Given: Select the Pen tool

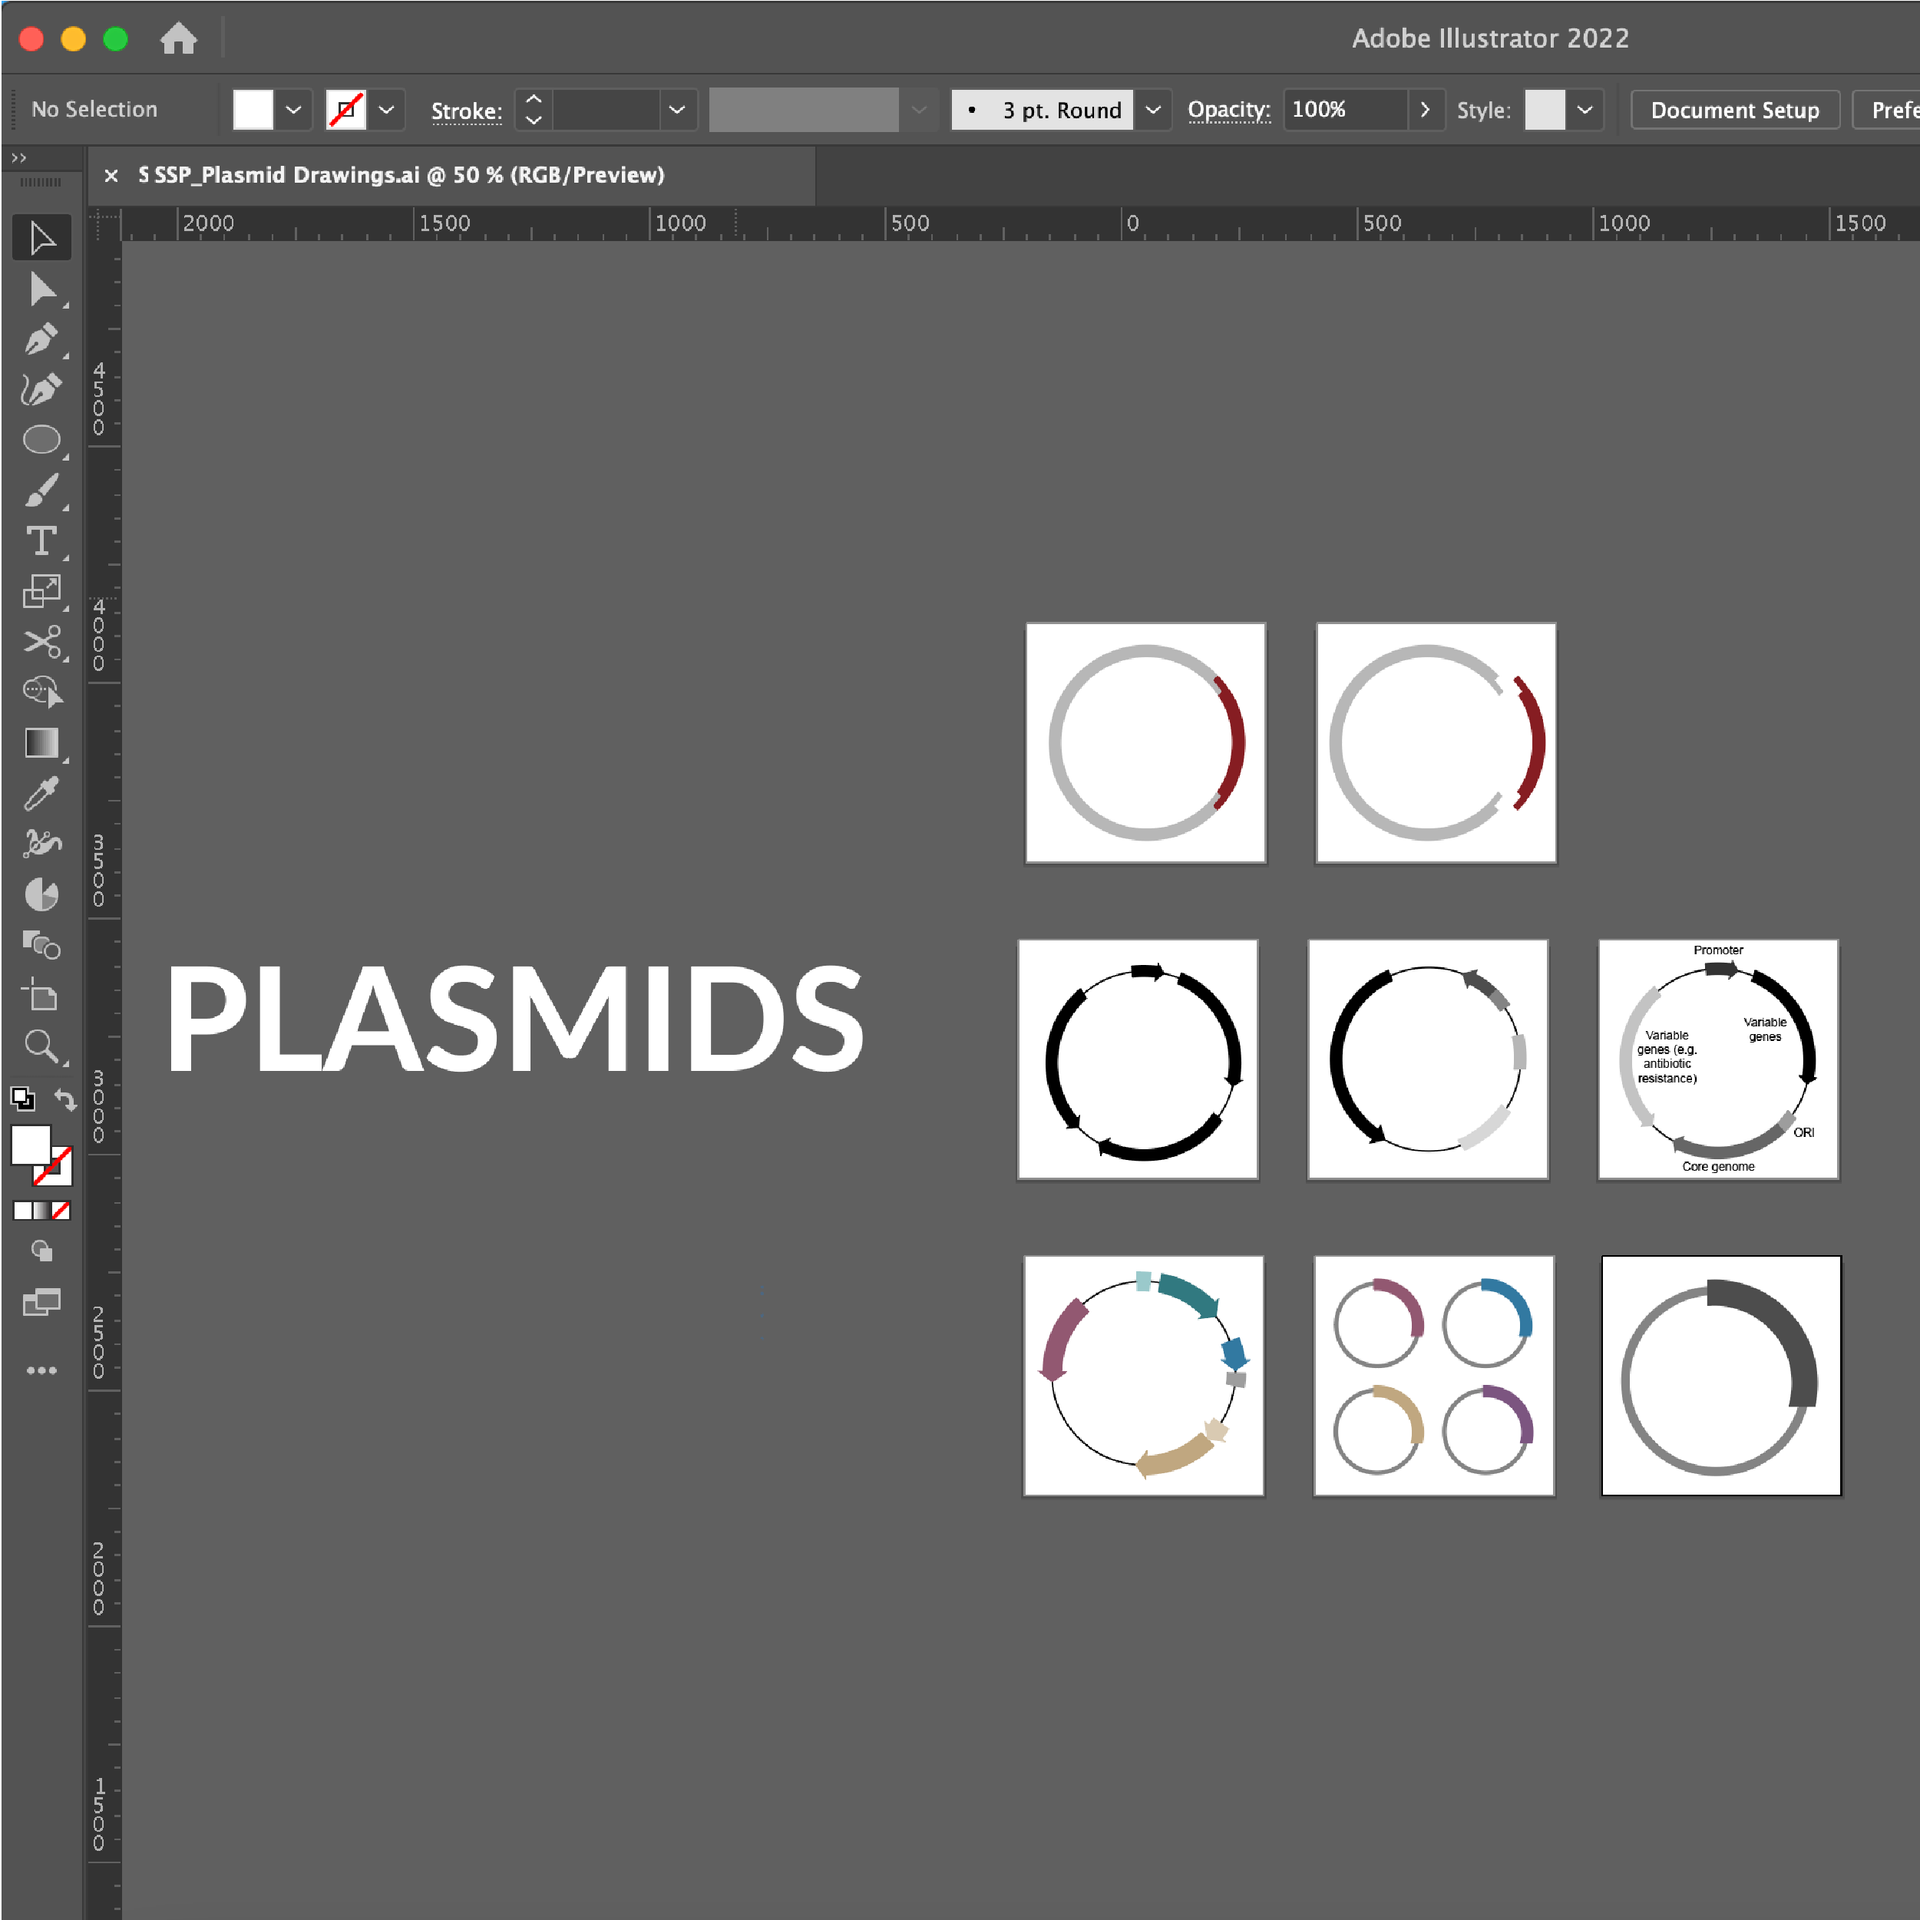Looking at the screenshot, I should tap(42, 340).
